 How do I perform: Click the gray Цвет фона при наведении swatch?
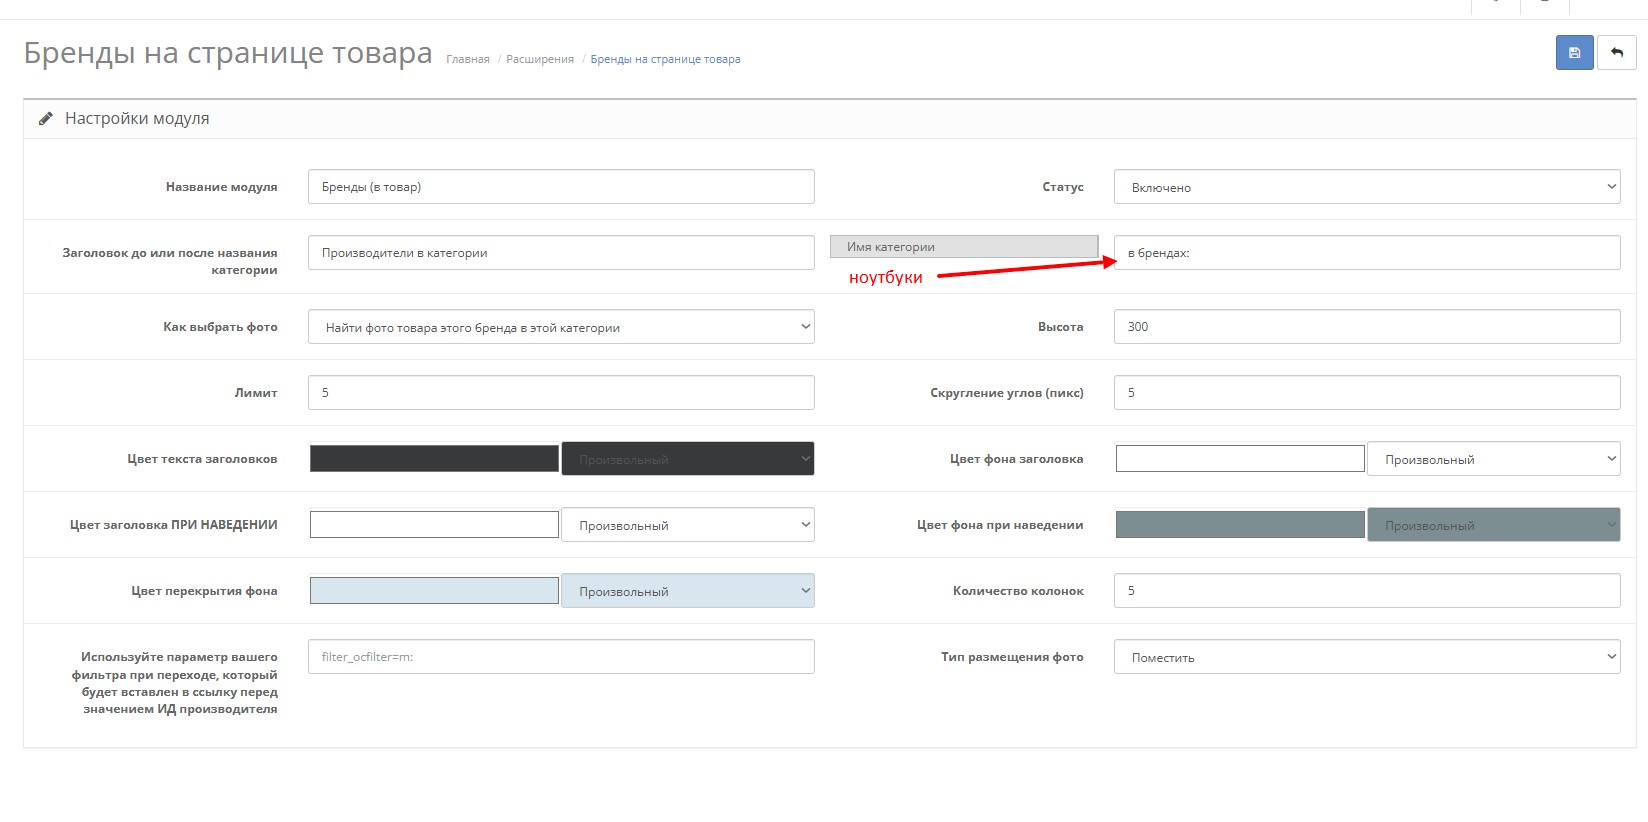1240,525
